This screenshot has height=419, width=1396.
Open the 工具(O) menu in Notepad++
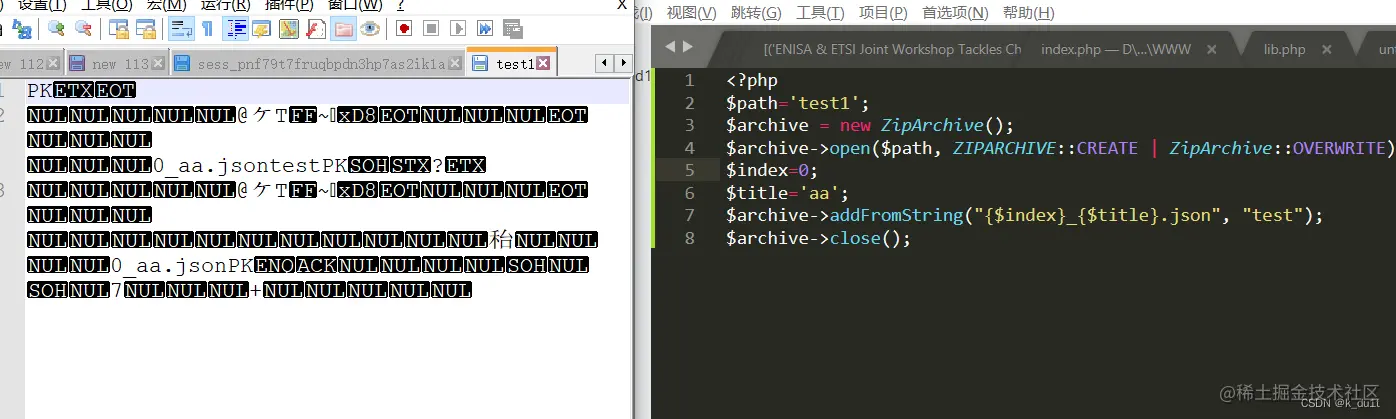[x=106, y=5]
